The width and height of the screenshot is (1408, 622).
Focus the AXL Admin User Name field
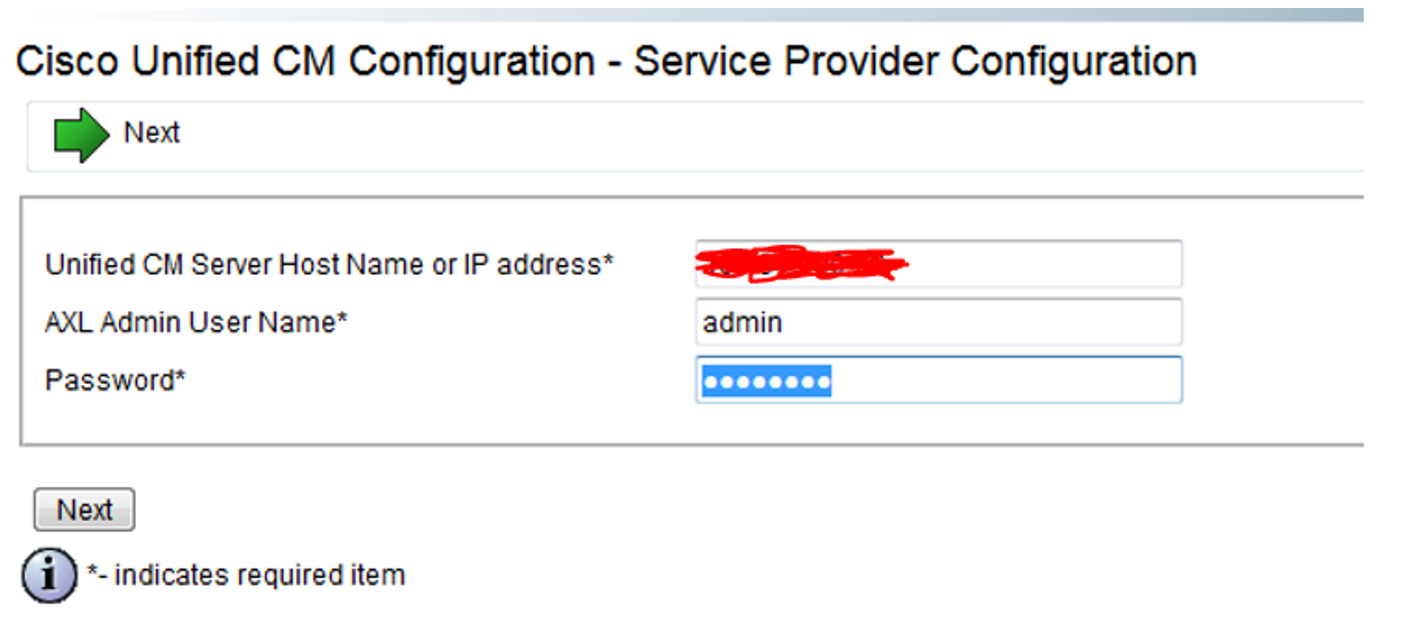tap(938, 322)
